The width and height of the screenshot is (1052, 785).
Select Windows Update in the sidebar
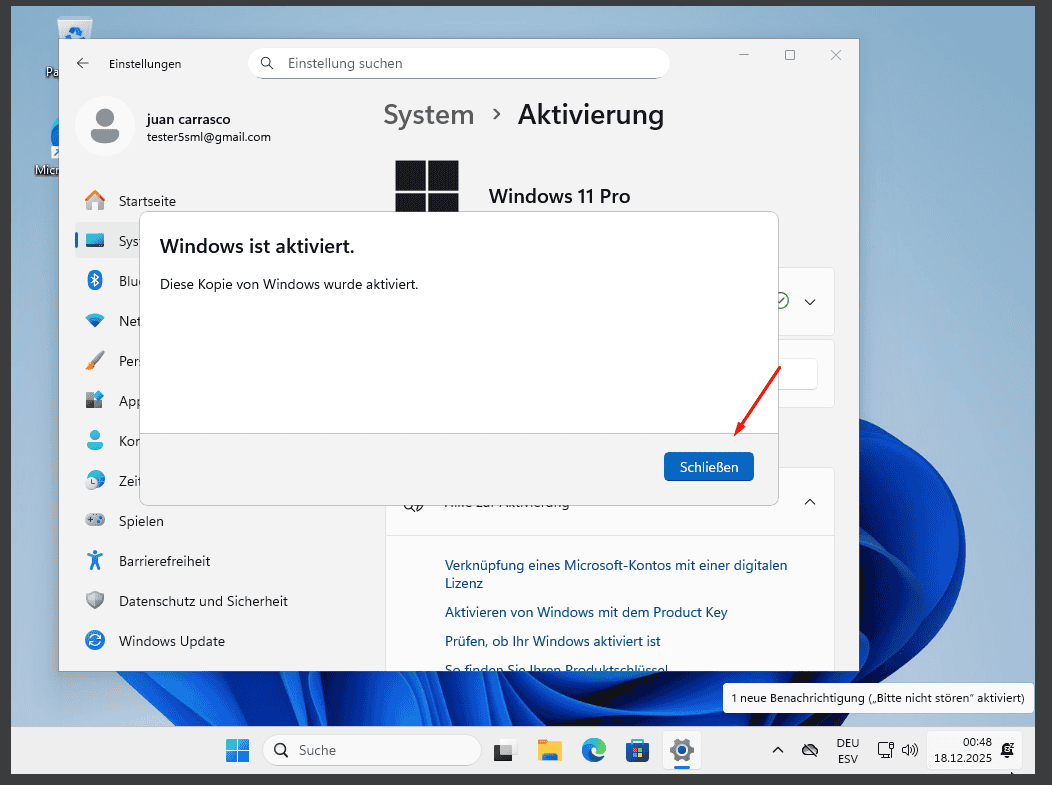[x=172, y=641]
